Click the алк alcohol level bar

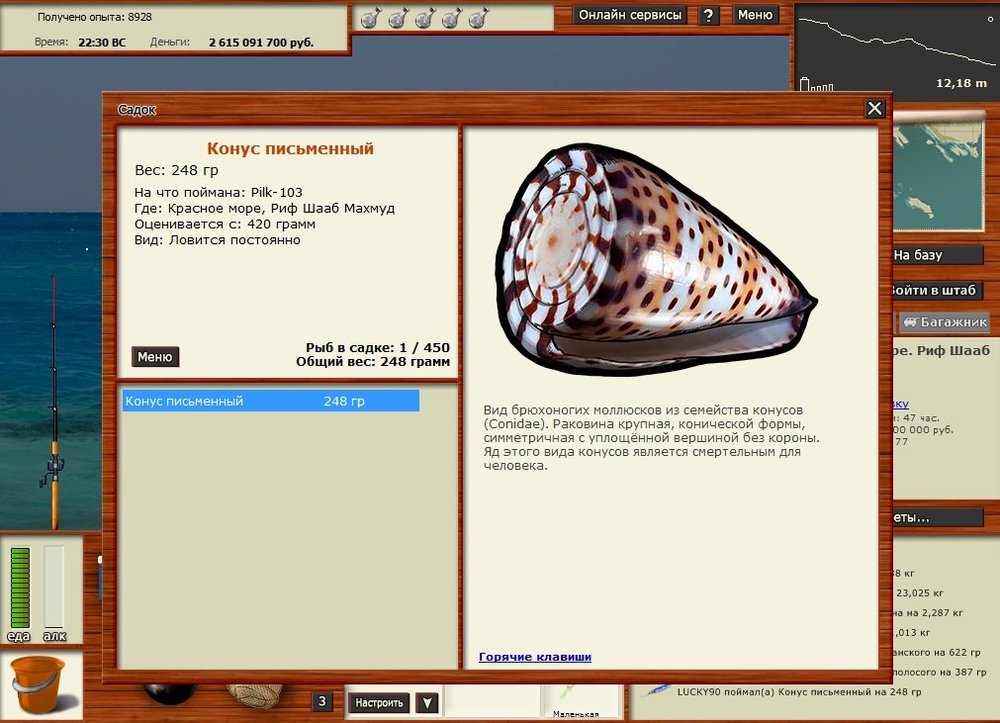[x=54, y=587]
